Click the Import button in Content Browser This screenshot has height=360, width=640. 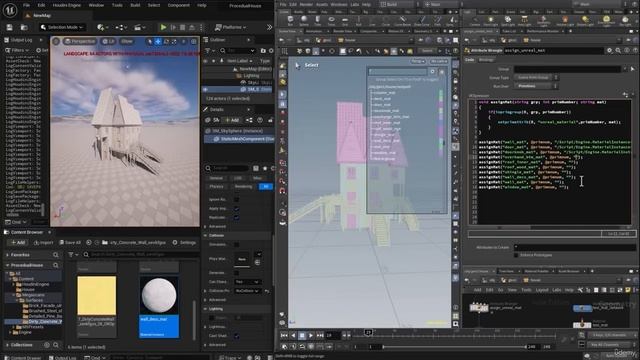pos(44,242)
